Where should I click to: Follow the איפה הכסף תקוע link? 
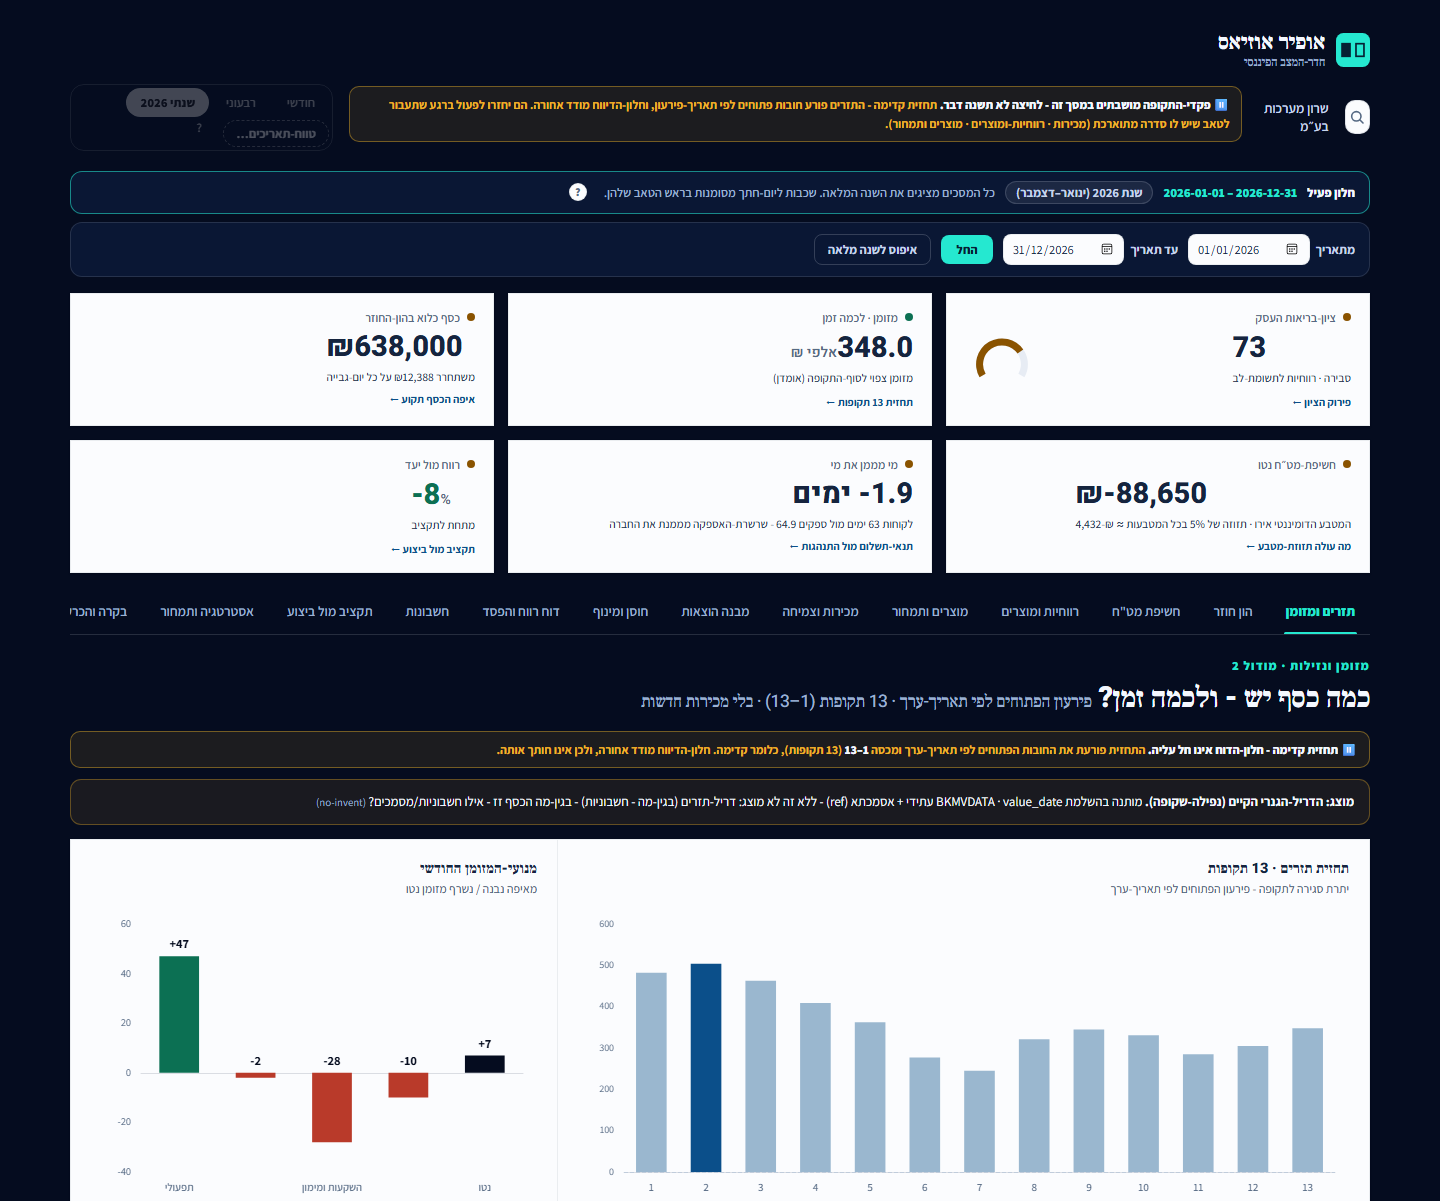pos(432,399)
